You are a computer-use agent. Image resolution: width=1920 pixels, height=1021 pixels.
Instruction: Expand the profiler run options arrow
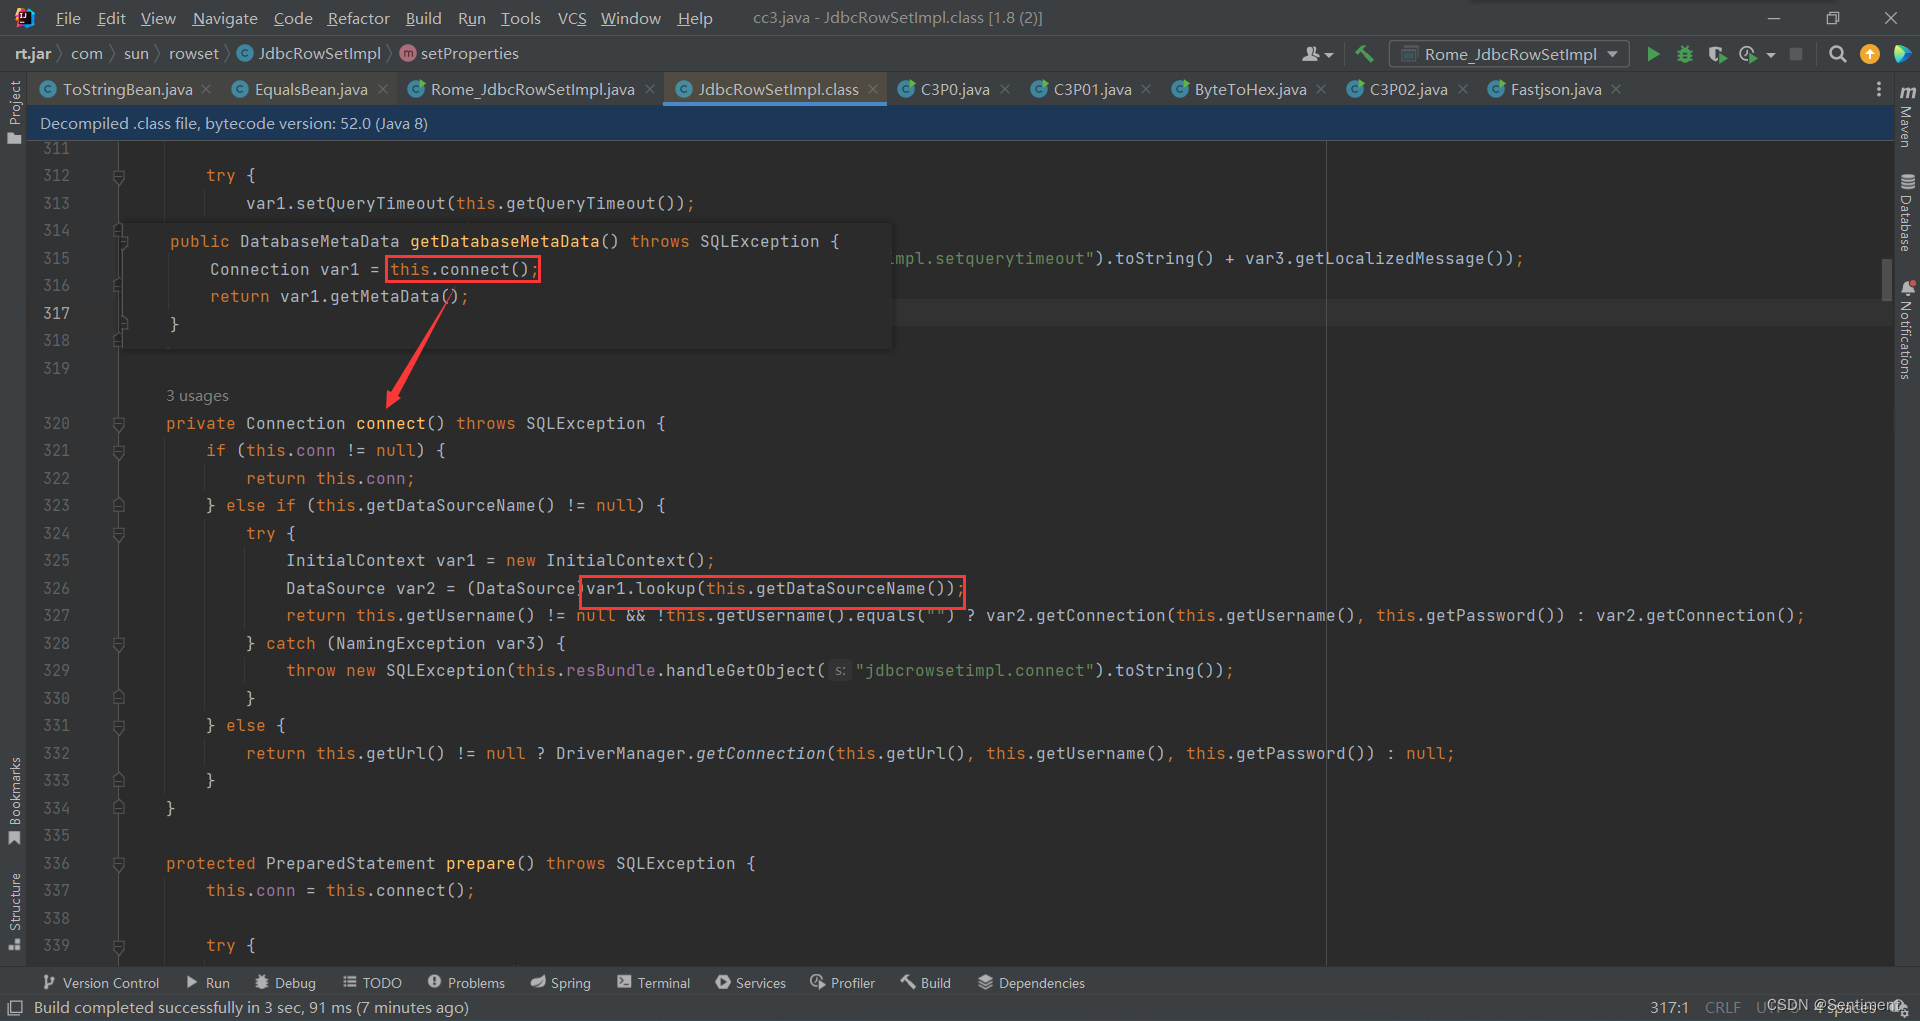tap(1771, 55)
